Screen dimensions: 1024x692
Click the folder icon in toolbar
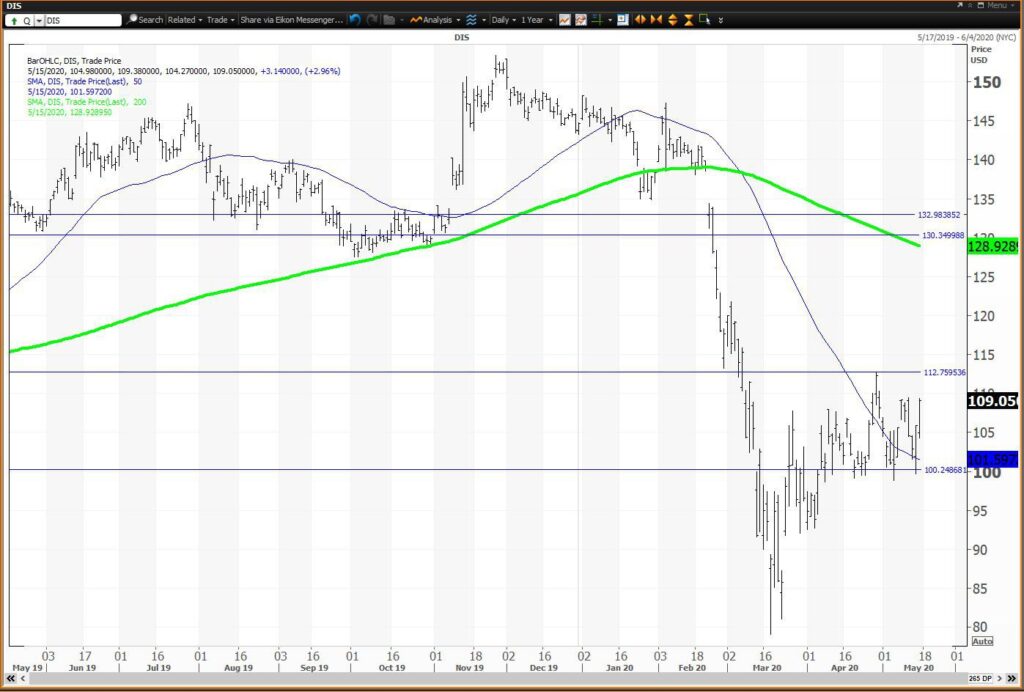click(389, 20)
